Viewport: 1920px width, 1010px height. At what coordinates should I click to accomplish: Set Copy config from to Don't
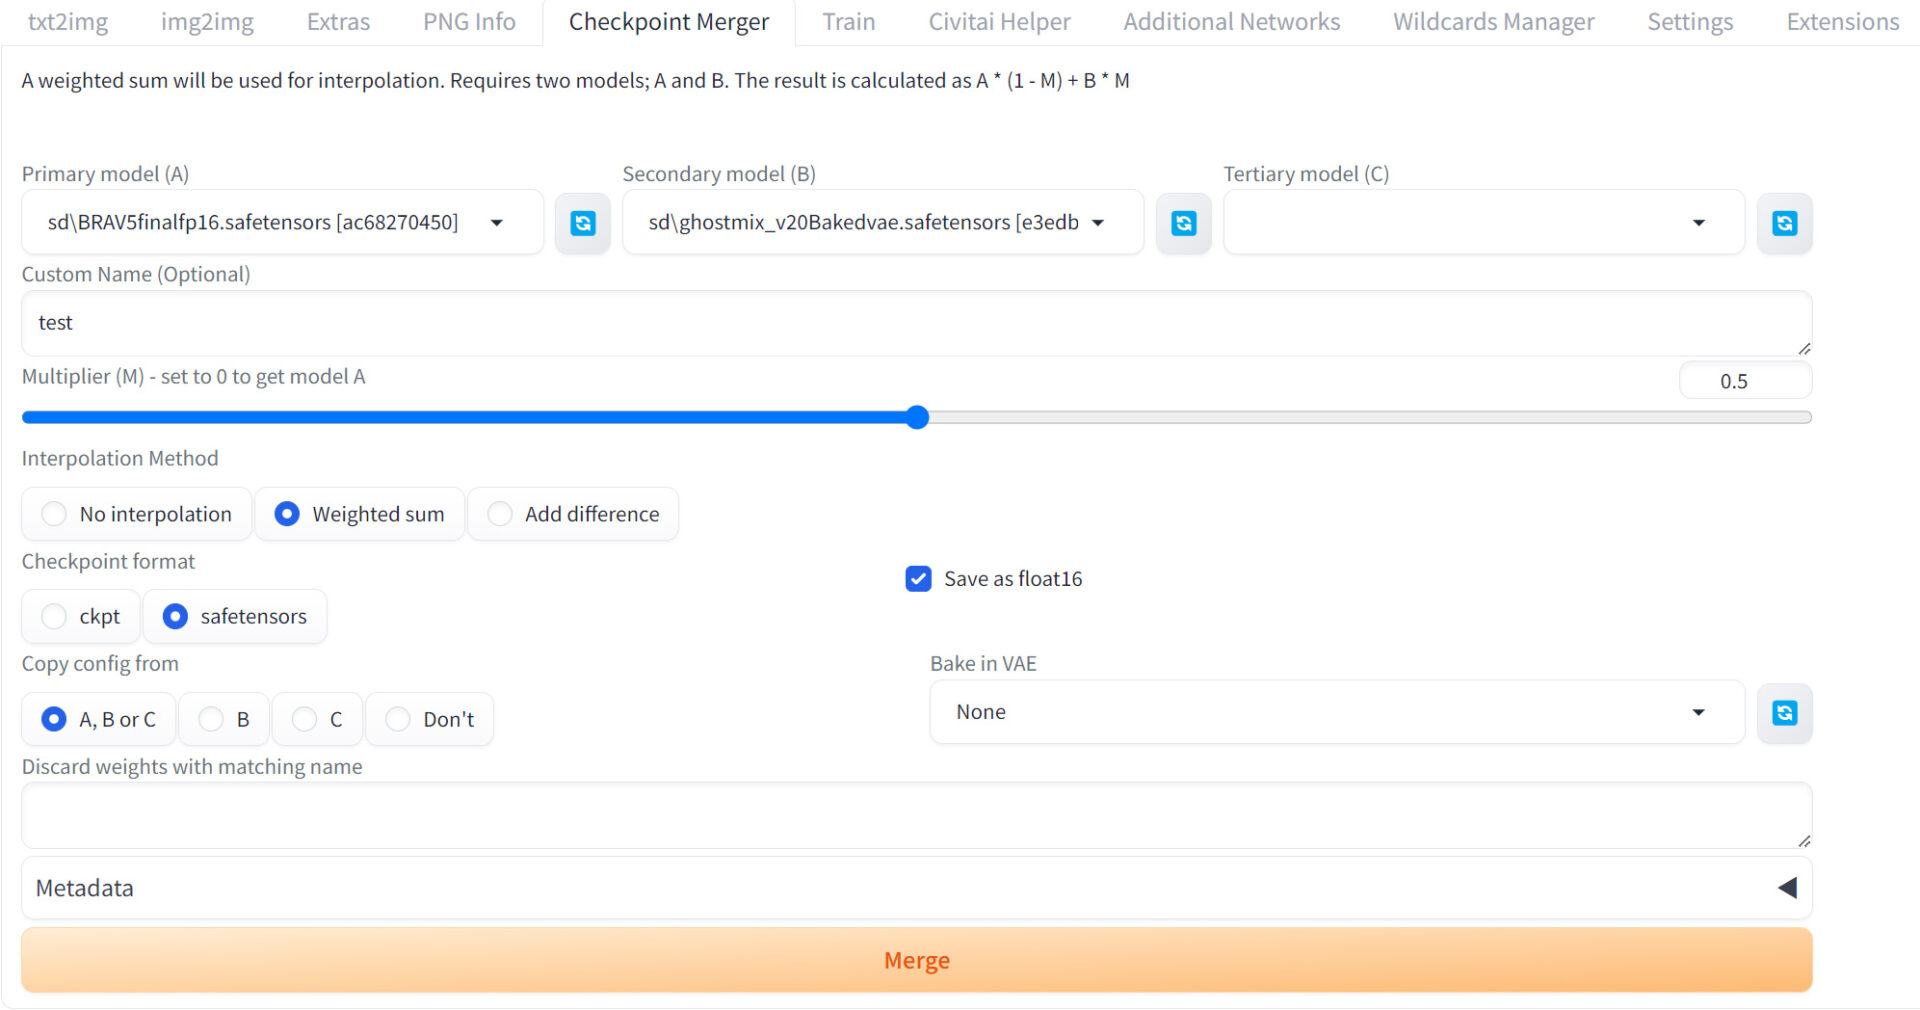(398, 719)
